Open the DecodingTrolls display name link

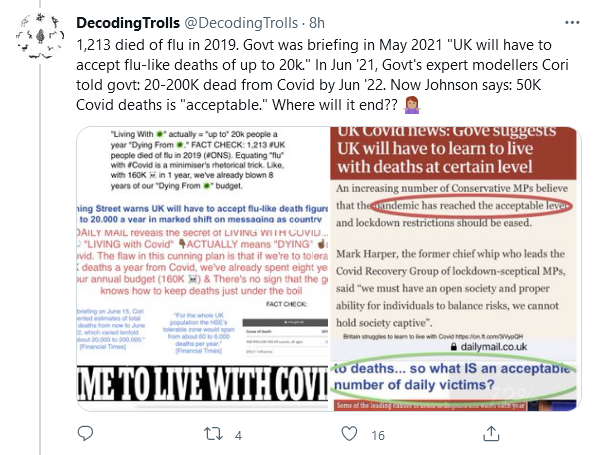(128, 23)
